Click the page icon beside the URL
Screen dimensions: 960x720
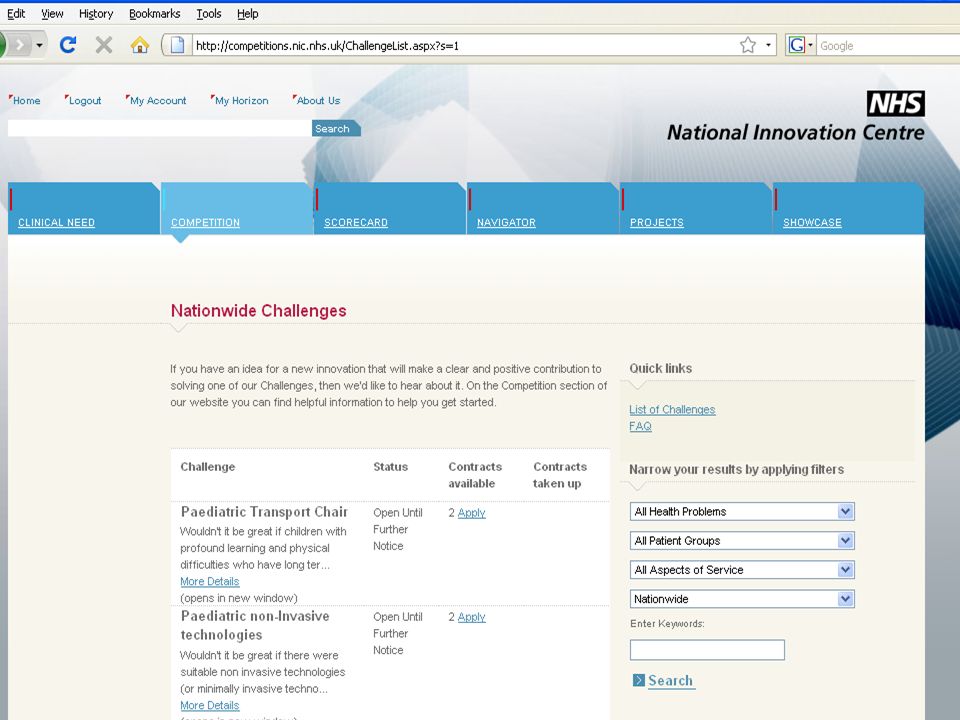(x=178, y=45)
